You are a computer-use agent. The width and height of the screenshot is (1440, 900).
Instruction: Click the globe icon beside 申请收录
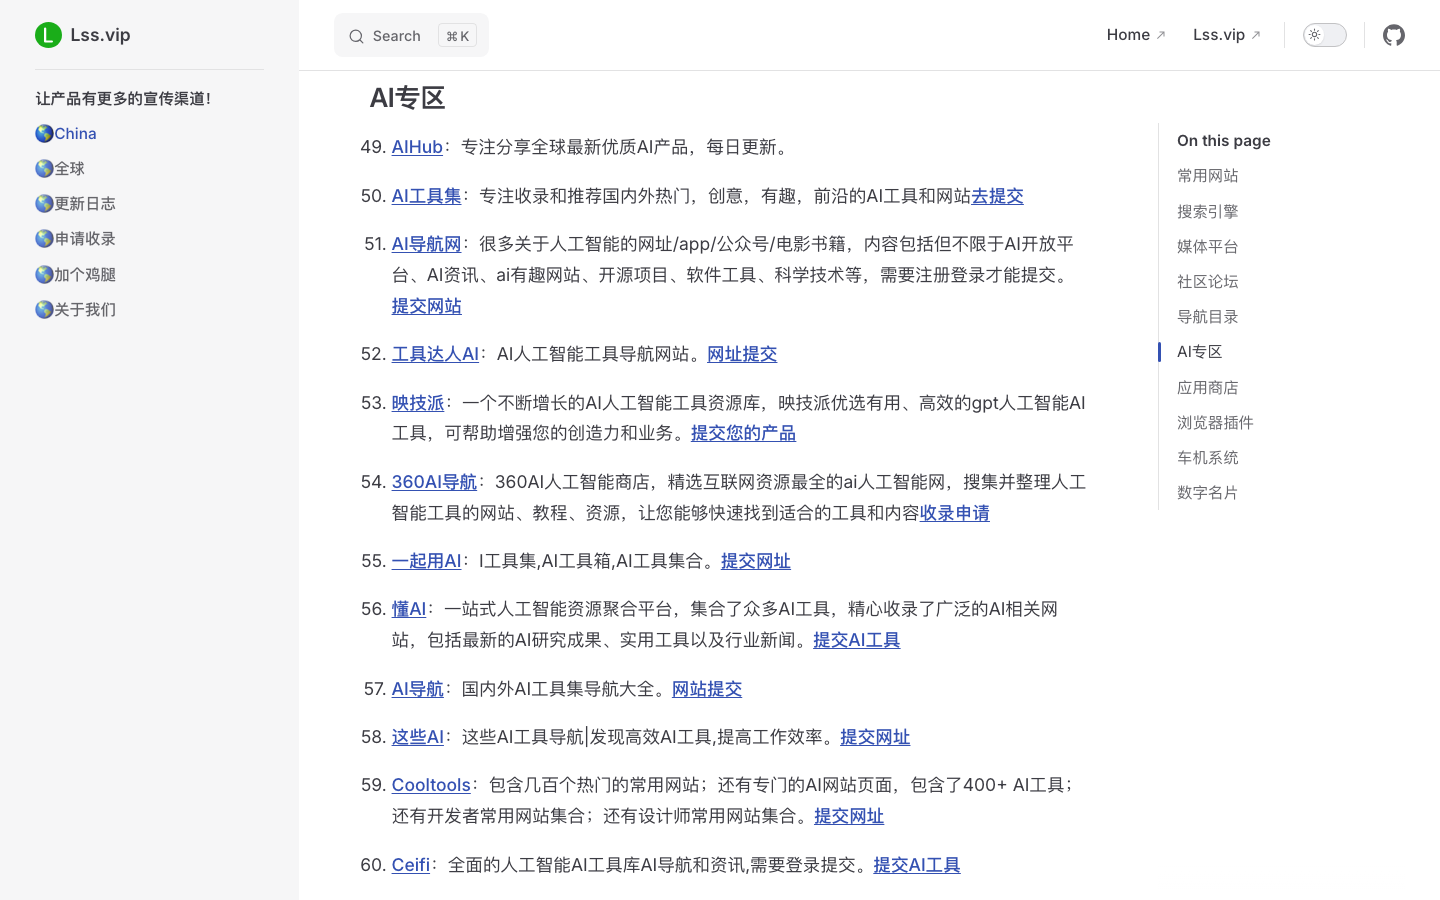point(44,238)
